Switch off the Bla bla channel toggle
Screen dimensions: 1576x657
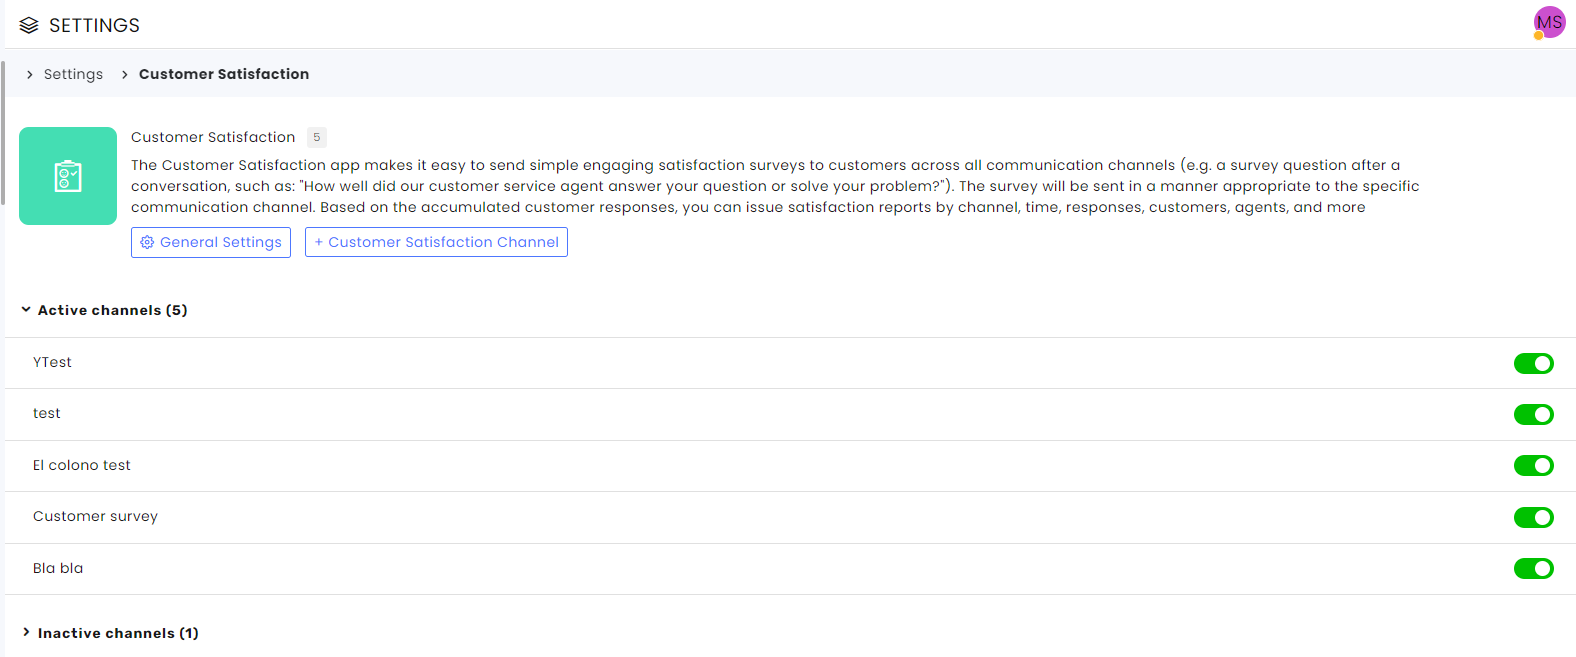point(1533,568)
